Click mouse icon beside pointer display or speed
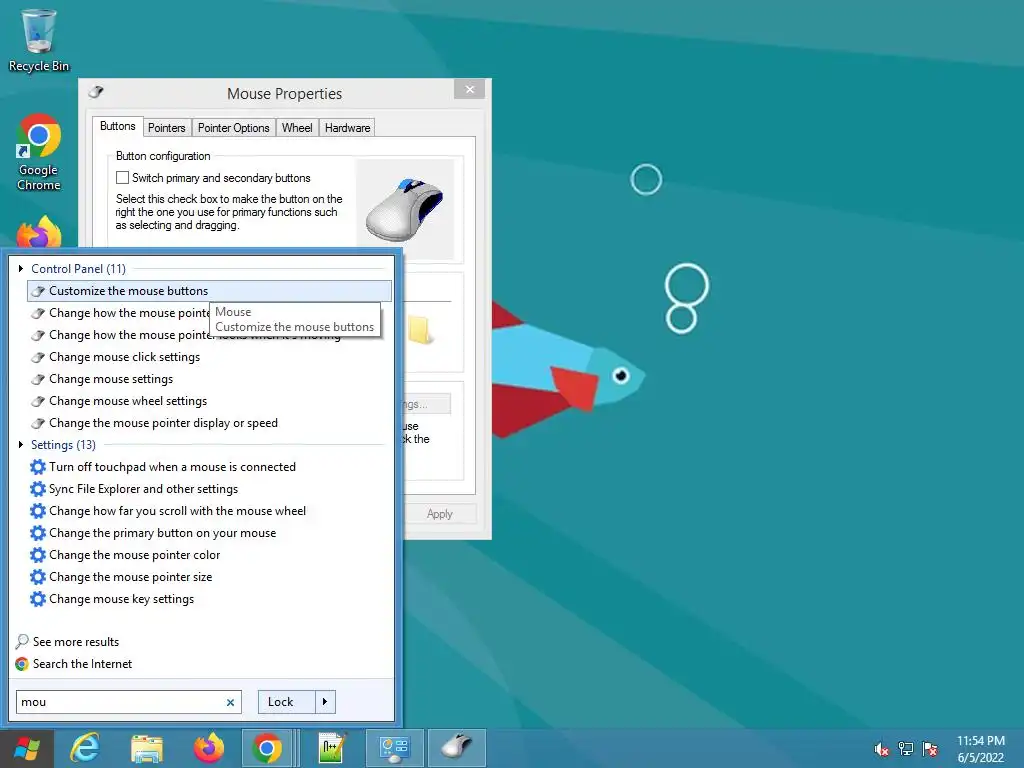Screen dimensions: 1024x768 (x=39, y=423)
